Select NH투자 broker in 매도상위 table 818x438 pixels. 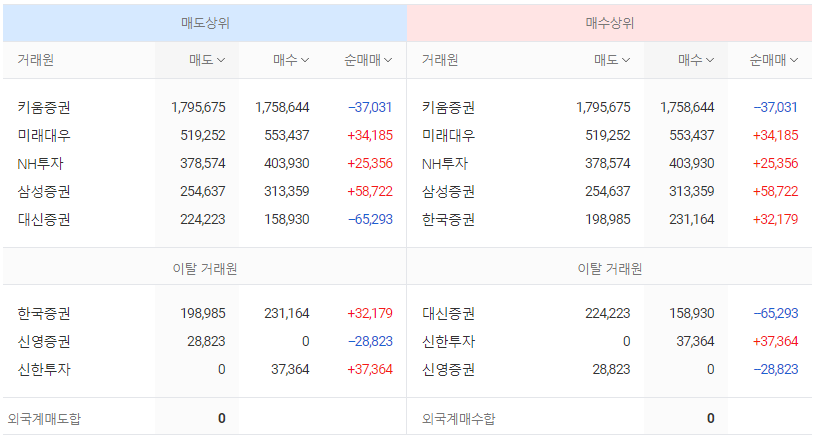[40, 164]
